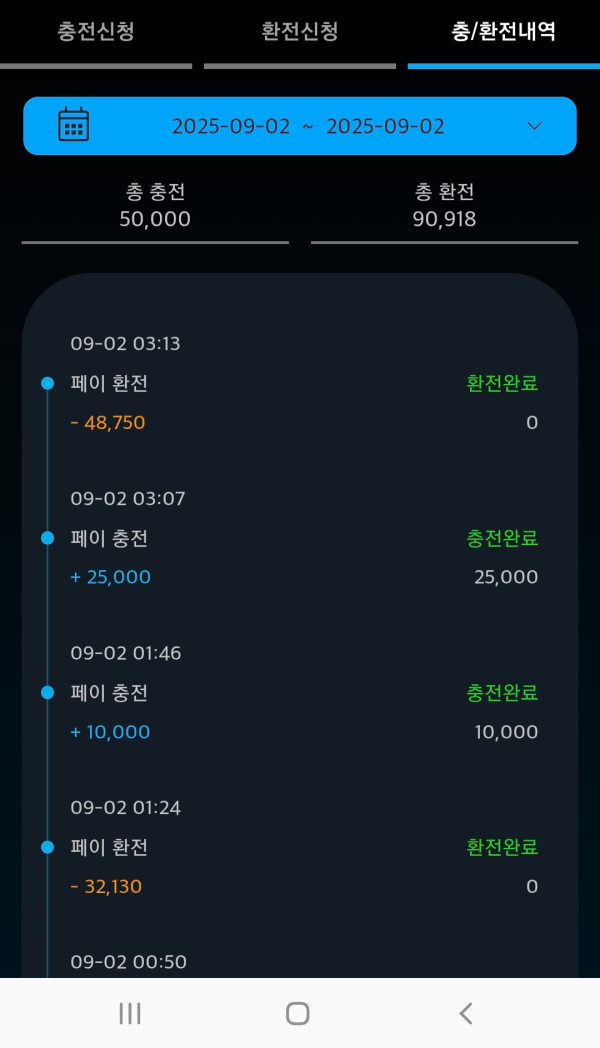Click the calendar icon in date bar

tap(74, 125)
